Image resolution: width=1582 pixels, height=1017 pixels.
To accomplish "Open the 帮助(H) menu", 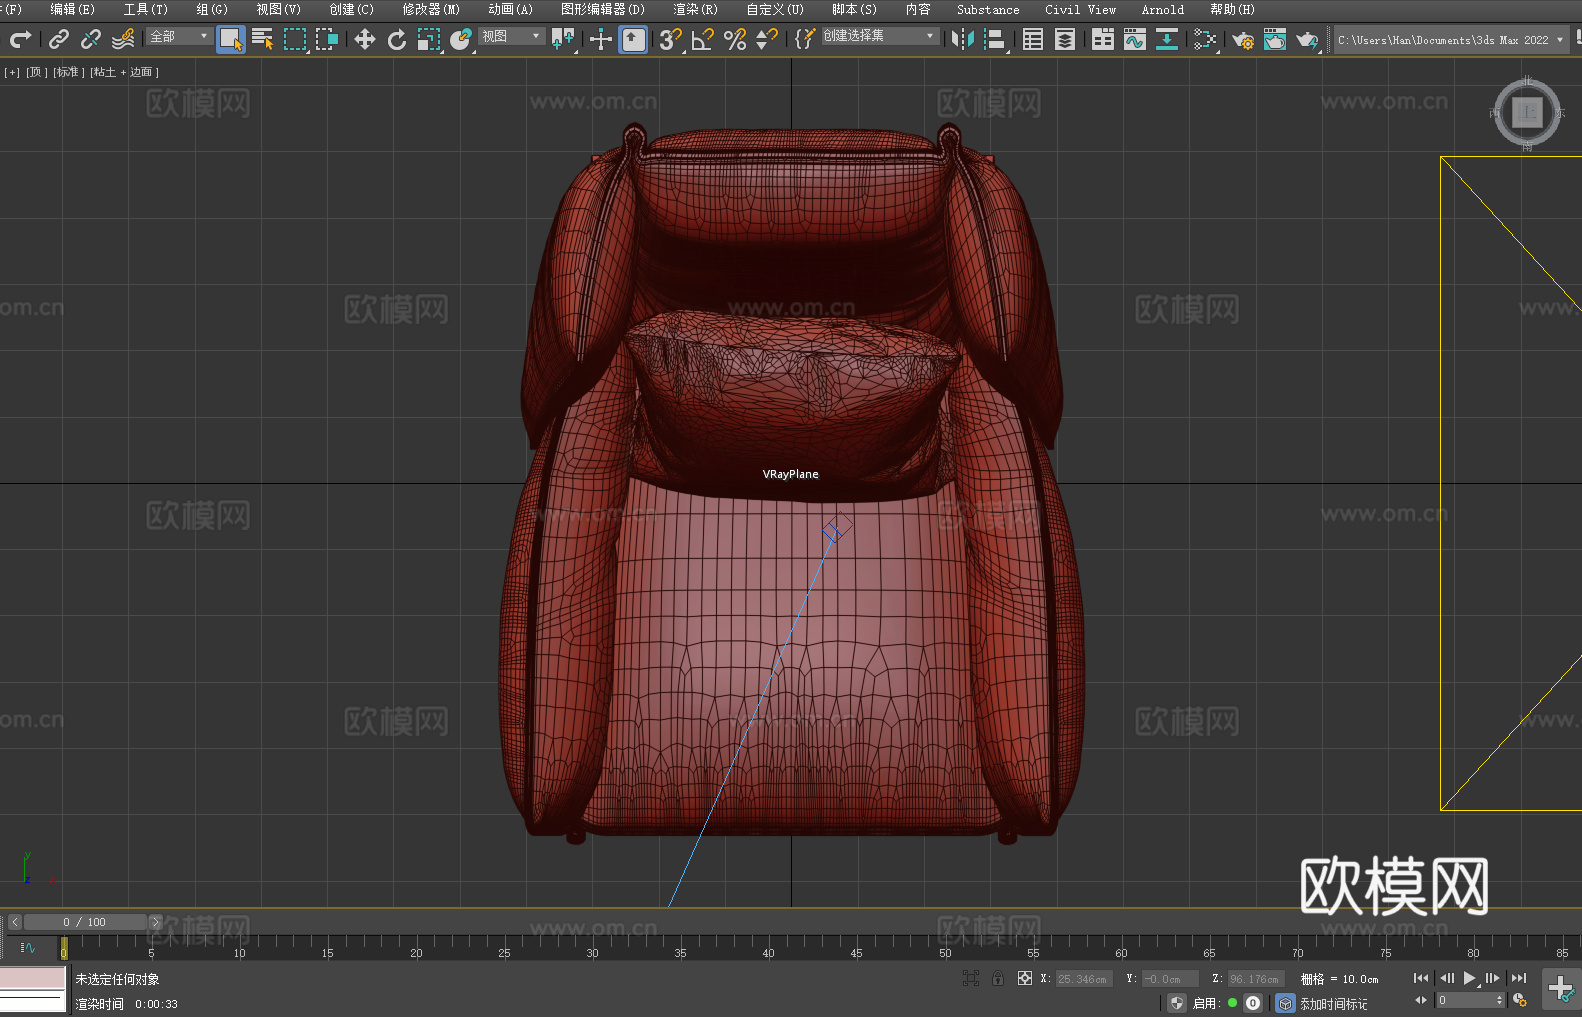I will [x=1232, y=9].
